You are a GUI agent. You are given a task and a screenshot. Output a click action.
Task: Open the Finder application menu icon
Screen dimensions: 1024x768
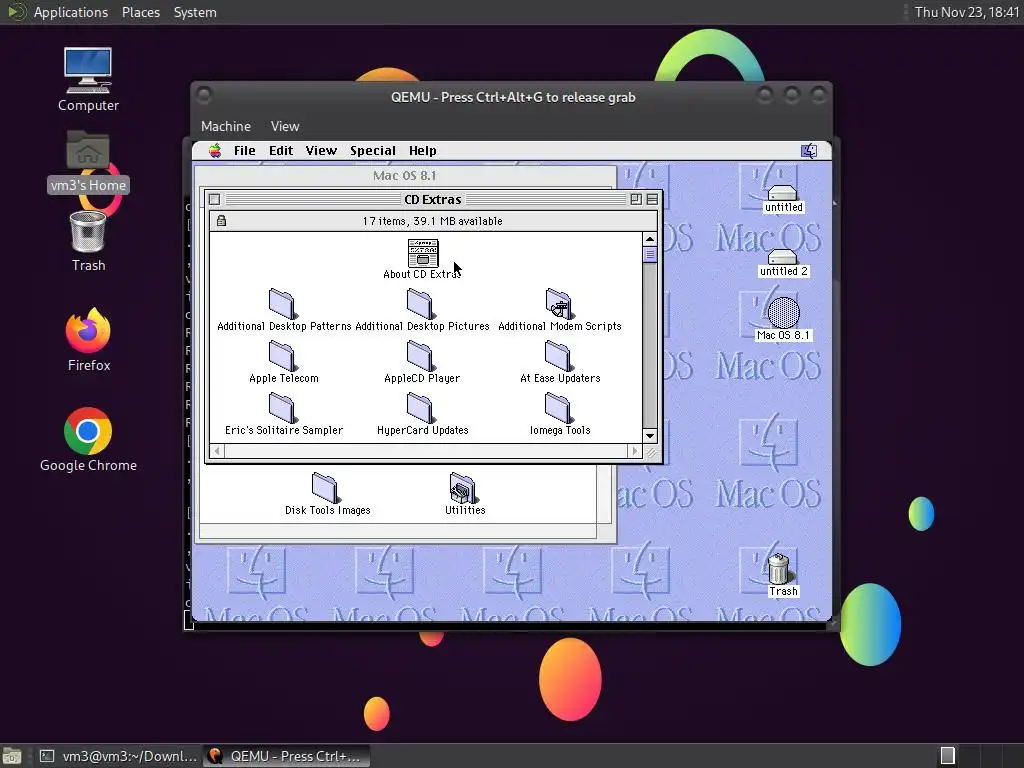[x=808, y=151]
